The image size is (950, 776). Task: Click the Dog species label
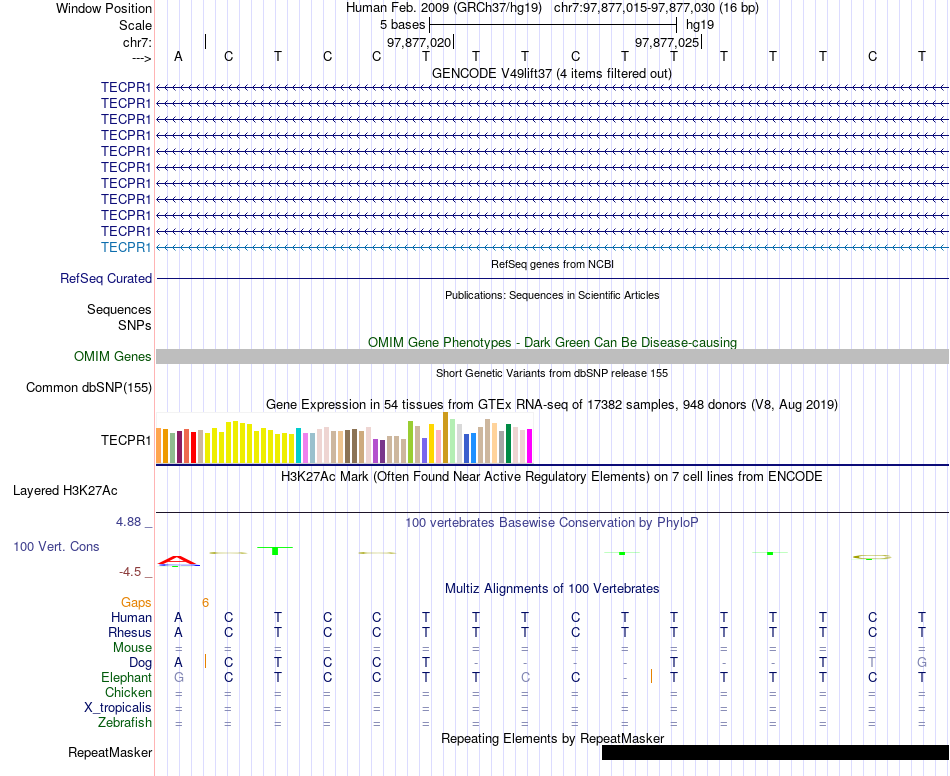(x=140, y=663)
